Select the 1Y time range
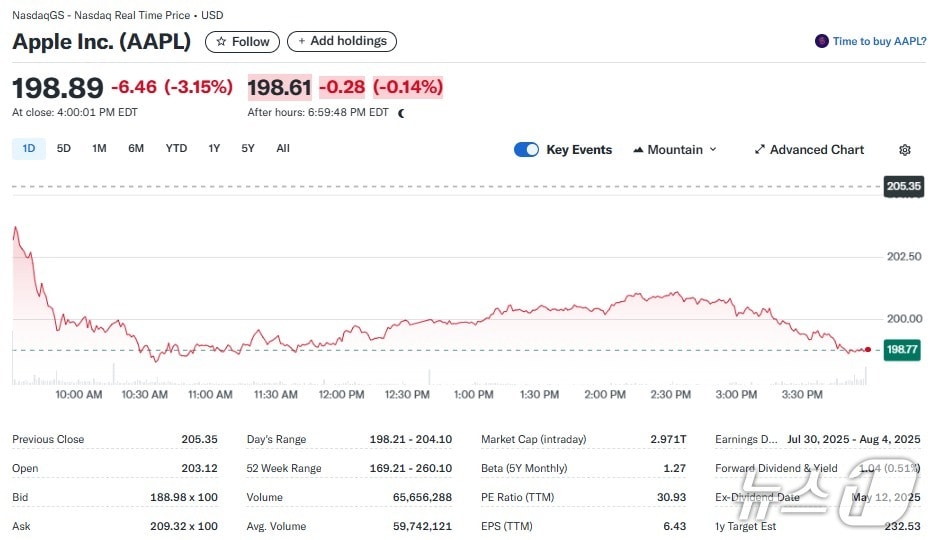Image resolution: width=931 pixels, height=540 pixels. (x=214, y=149)
